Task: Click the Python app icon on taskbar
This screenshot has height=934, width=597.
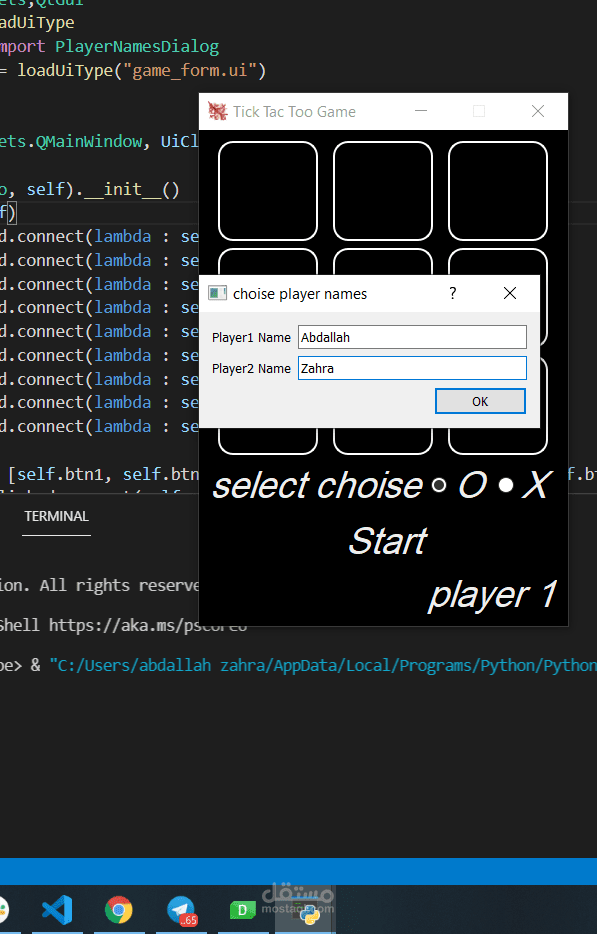Action: coord(310,914)
